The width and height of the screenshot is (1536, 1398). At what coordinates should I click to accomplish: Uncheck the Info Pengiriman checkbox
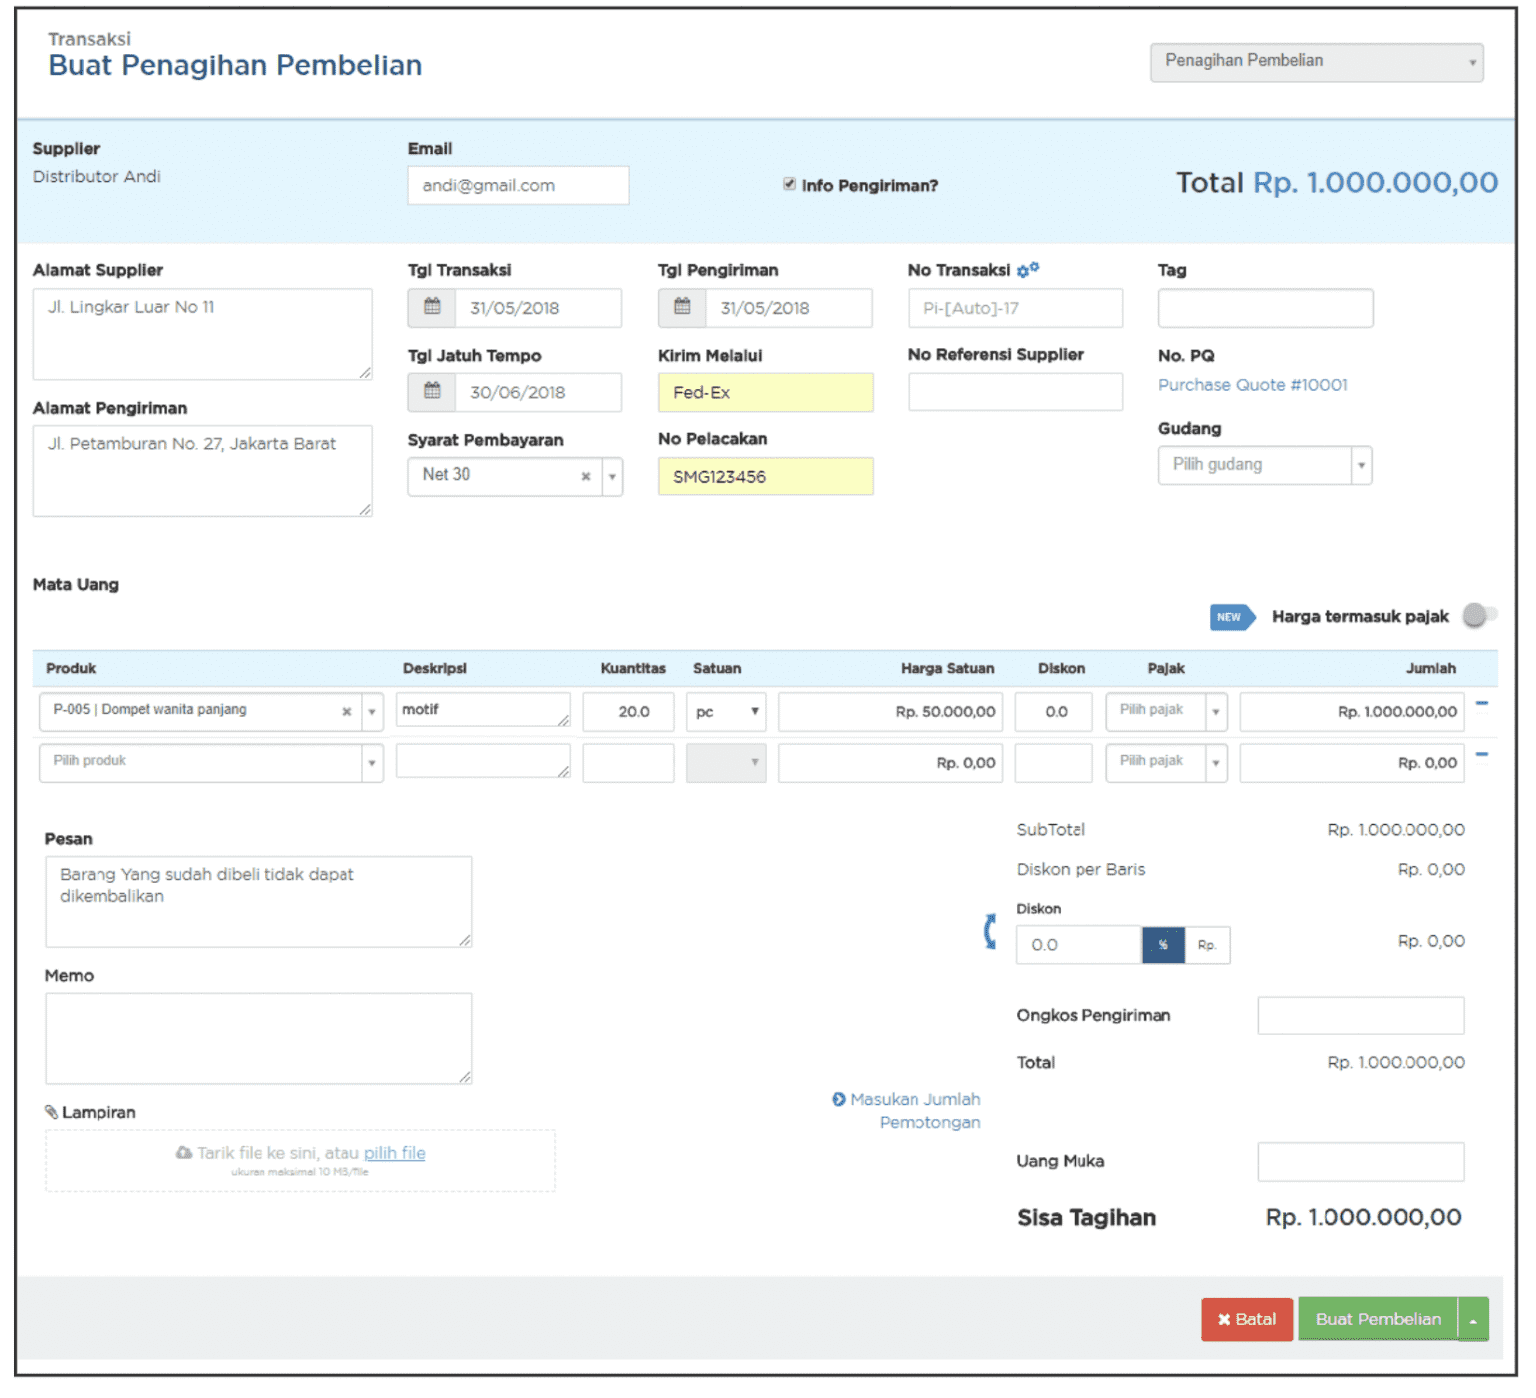(x=790, y=184)
